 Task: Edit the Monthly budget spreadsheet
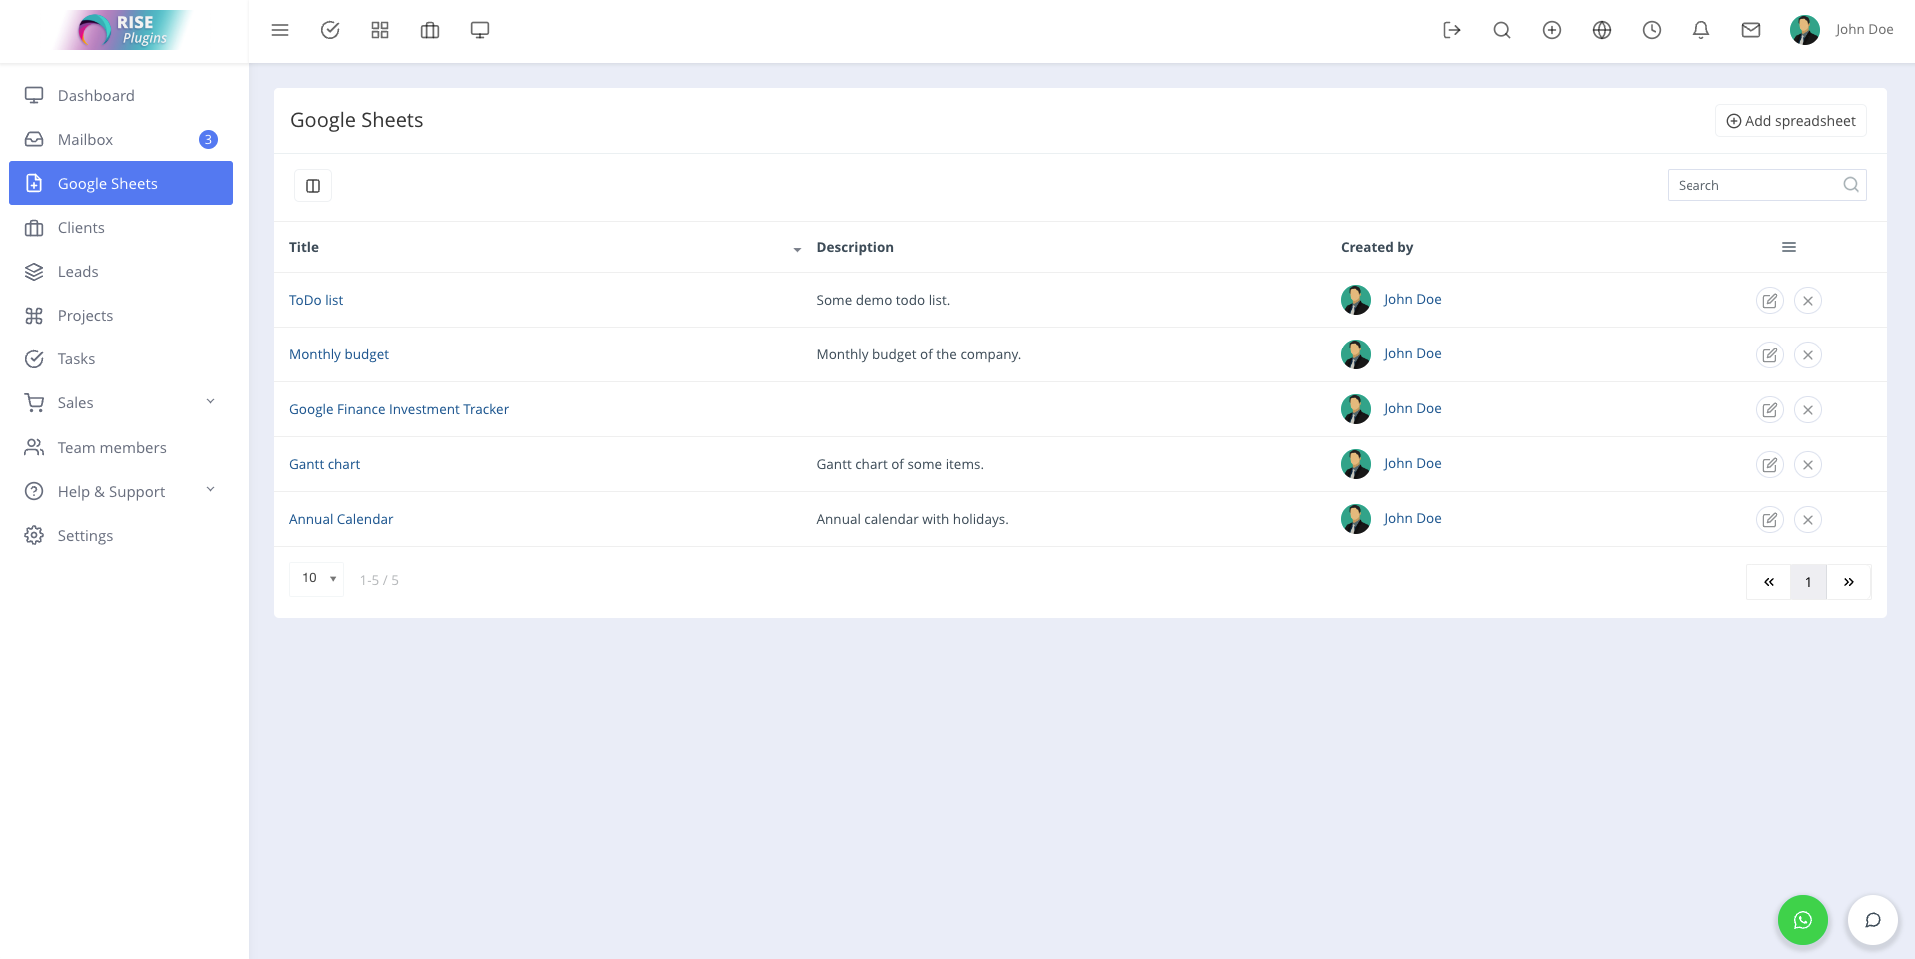[1770, 355]
